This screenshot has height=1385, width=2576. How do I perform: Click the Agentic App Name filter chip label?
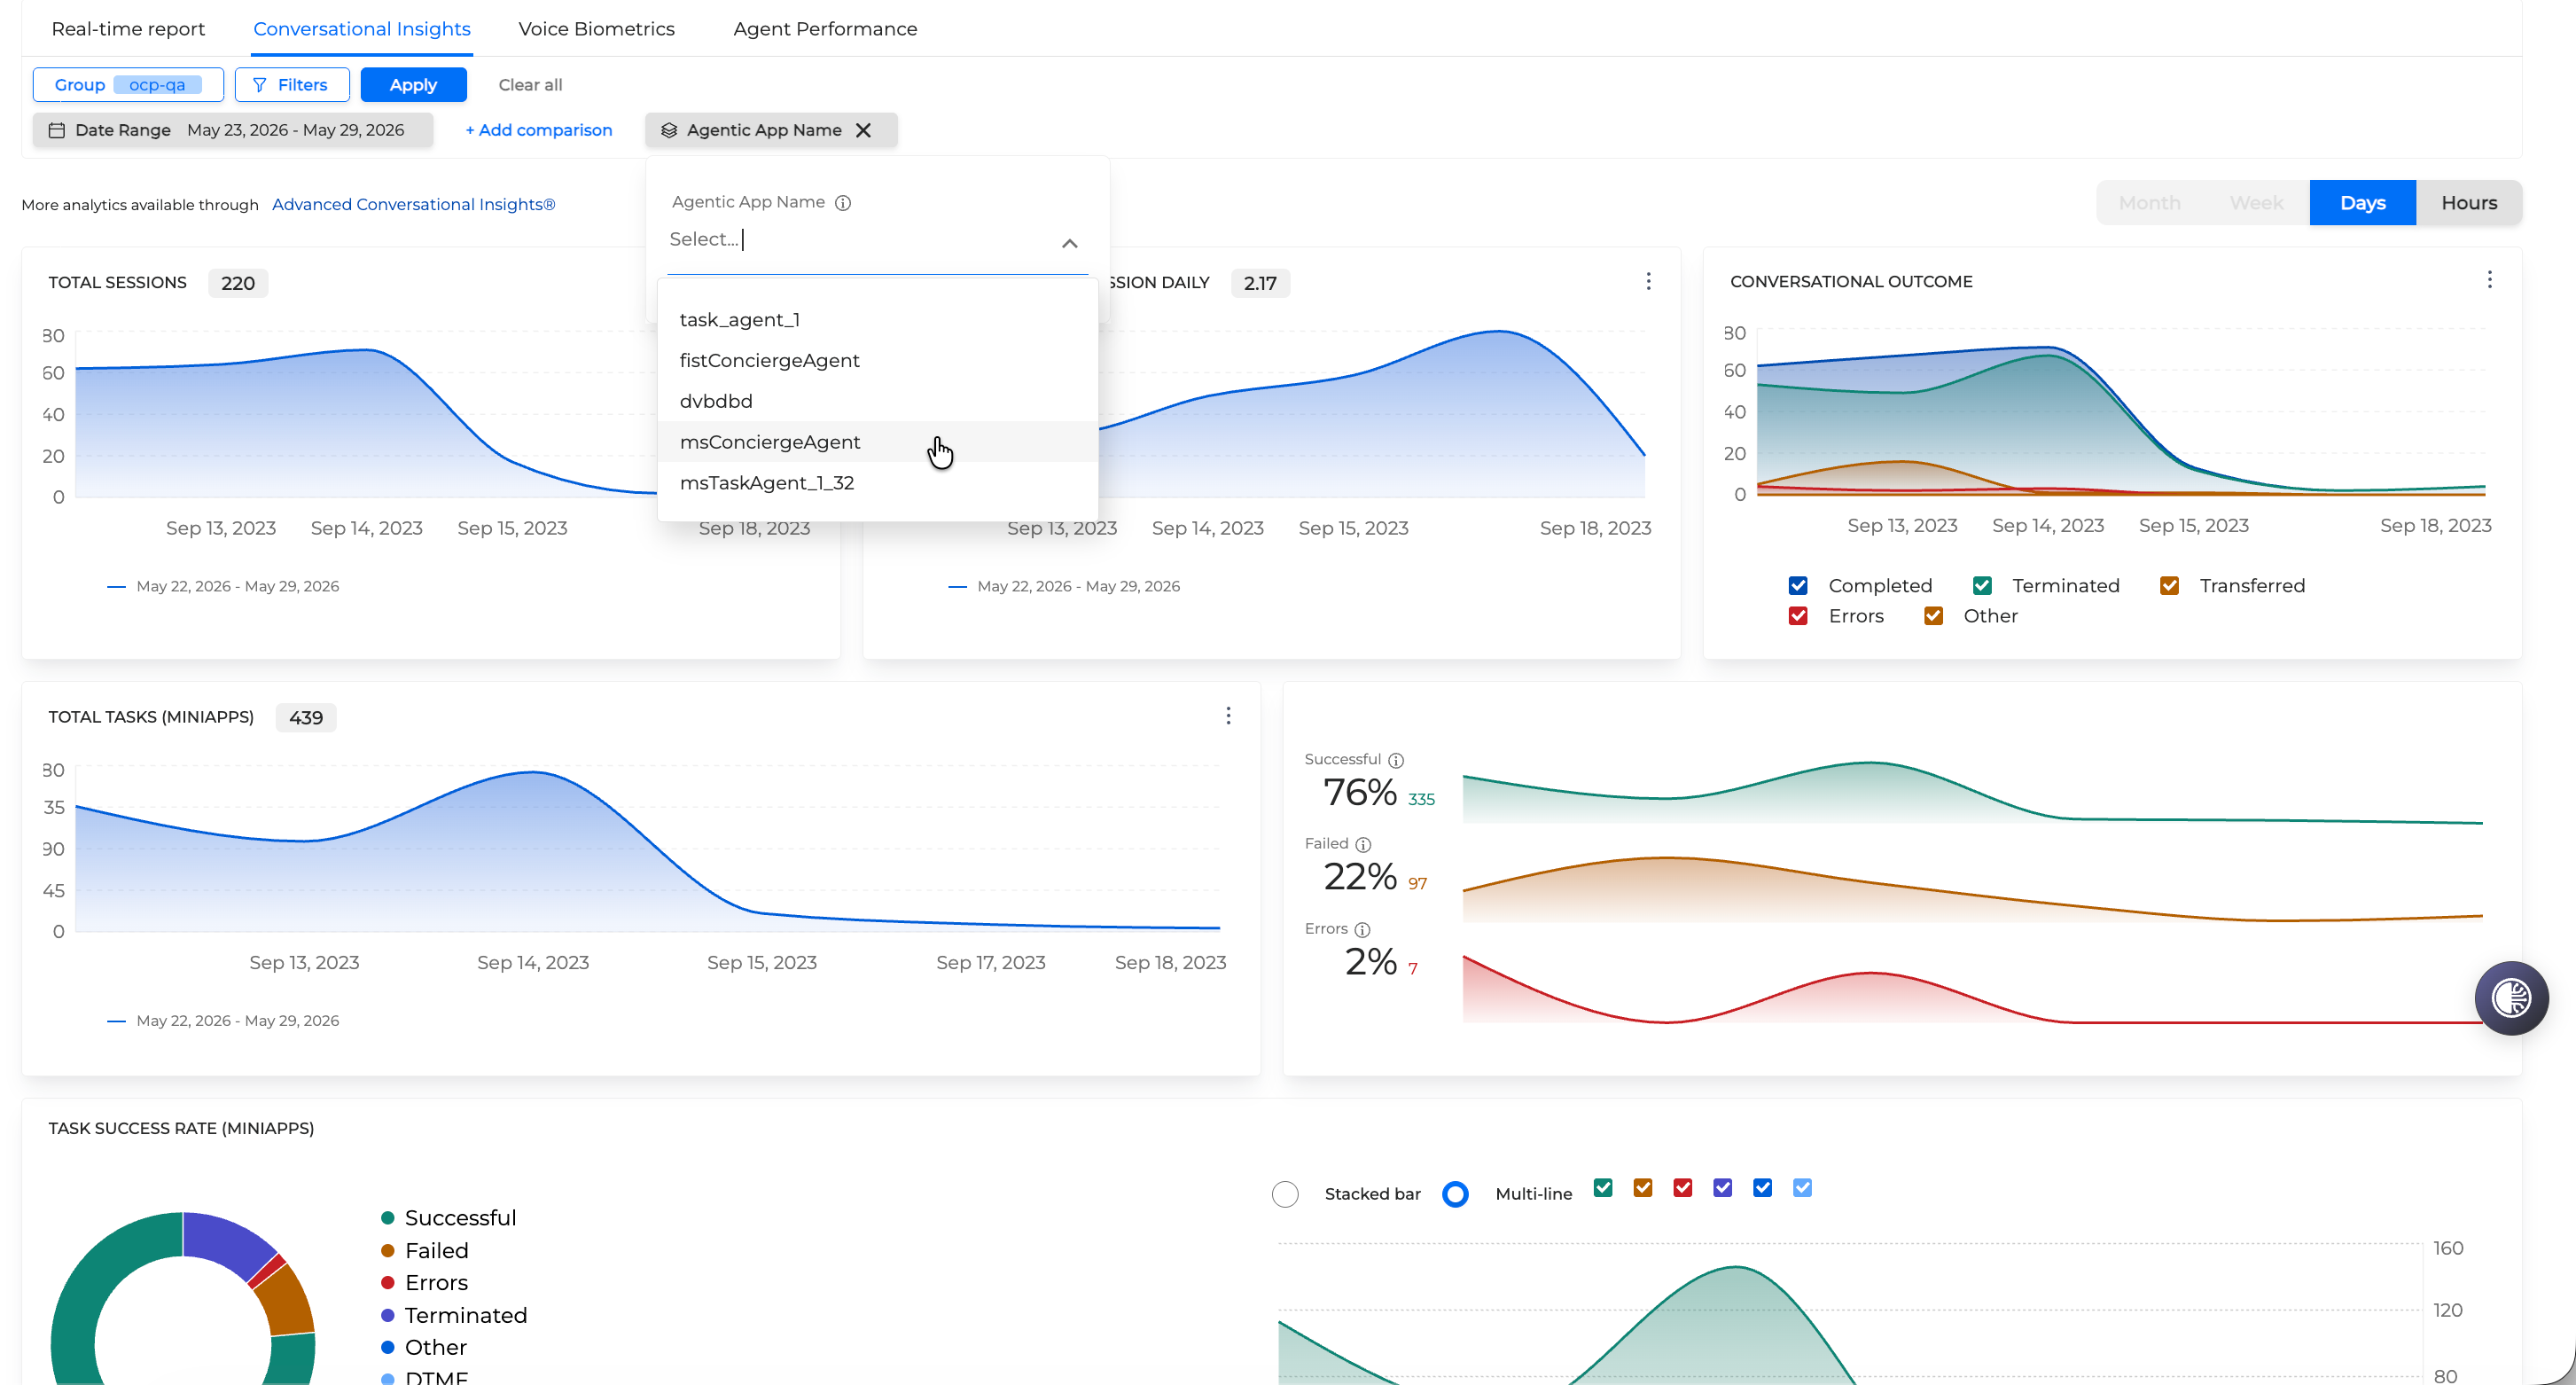point(764,130)
